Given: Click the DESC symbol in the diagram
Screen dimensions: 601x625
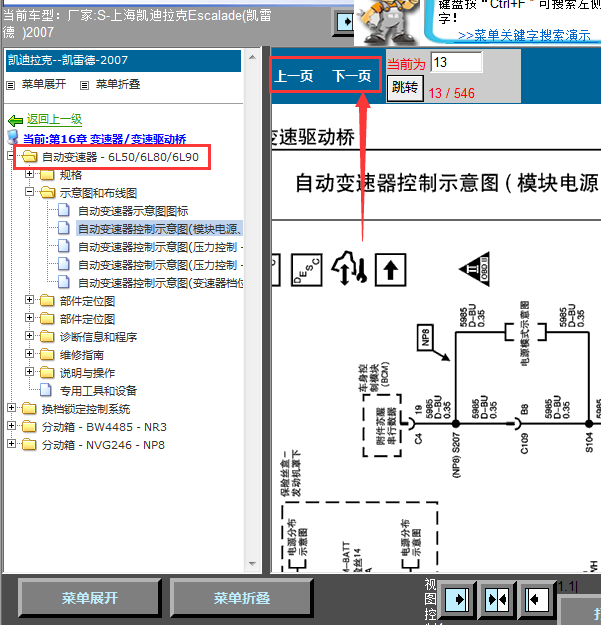Looking at the screenshot, I should point(306,270).
